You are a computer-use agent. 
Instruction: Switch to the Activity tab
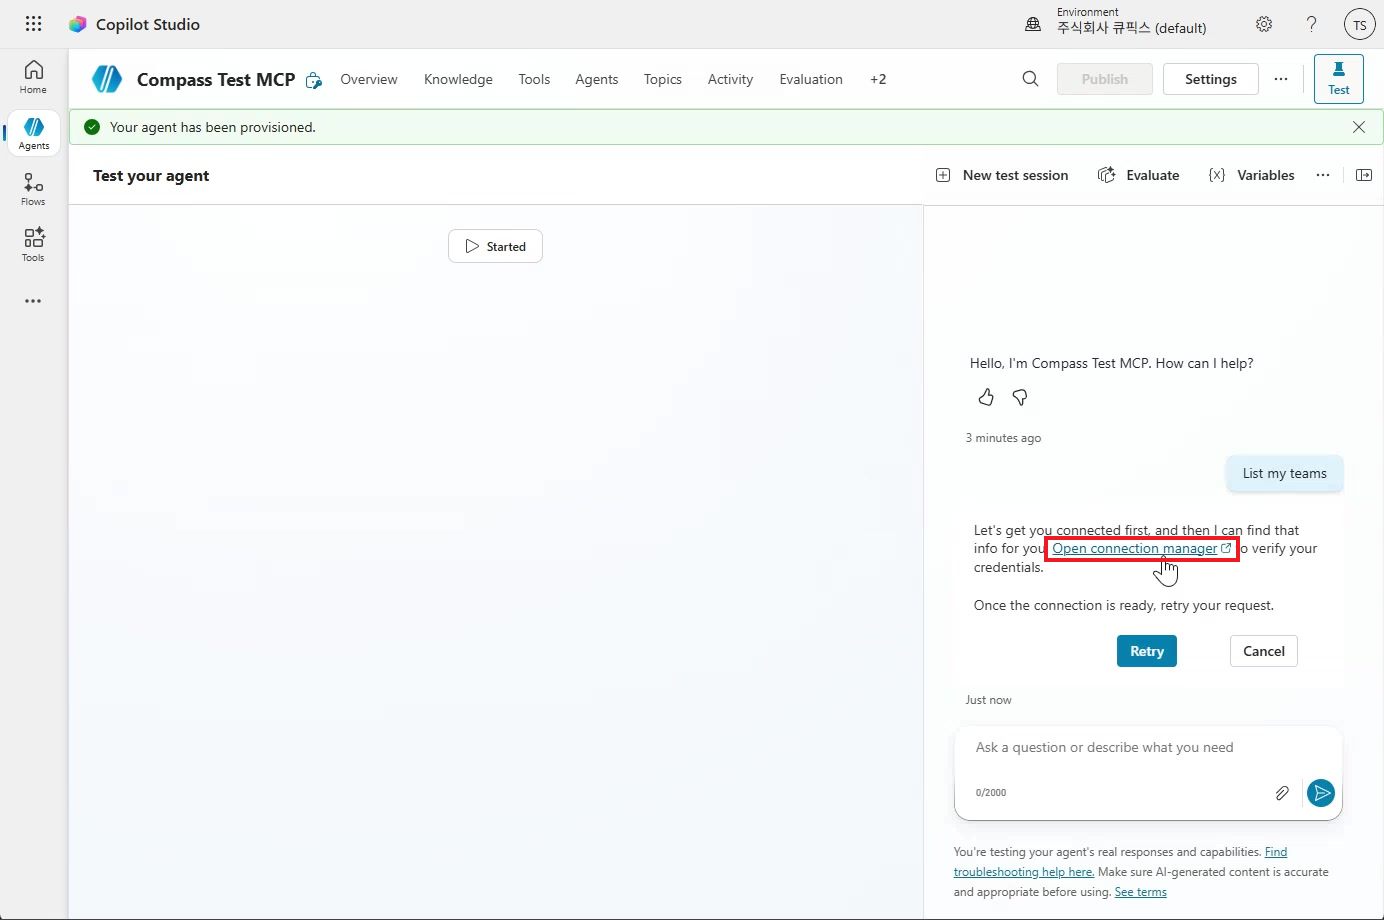coord(730,79)
